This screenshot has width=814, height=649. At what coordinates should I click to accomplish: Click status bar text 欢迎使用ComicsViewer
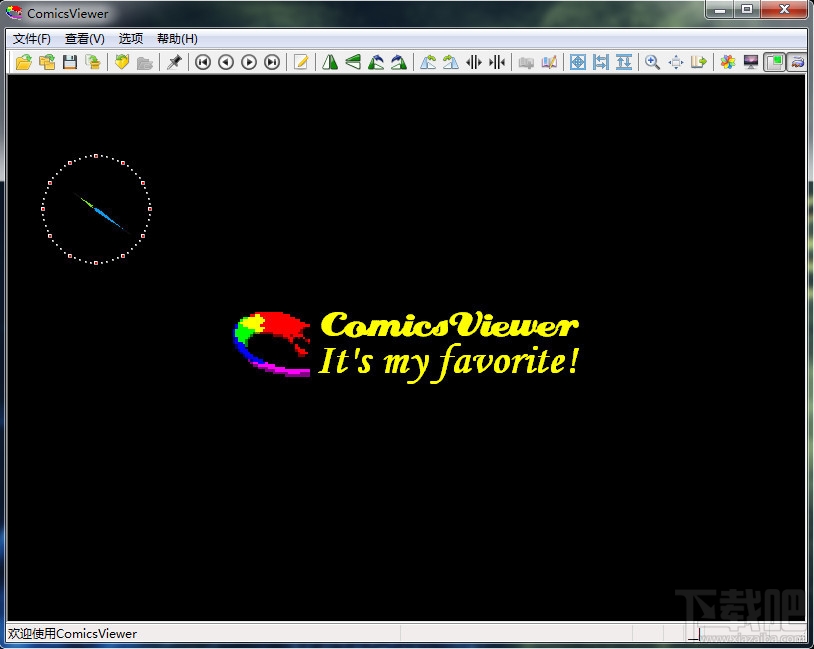click(73, 633)
